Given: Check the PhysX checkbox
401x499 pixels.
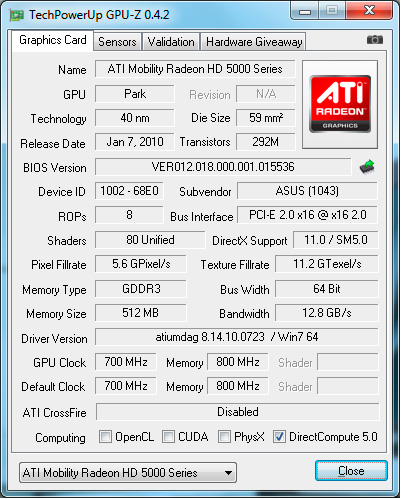Looking at the screenshot, I should coord(224,437).
